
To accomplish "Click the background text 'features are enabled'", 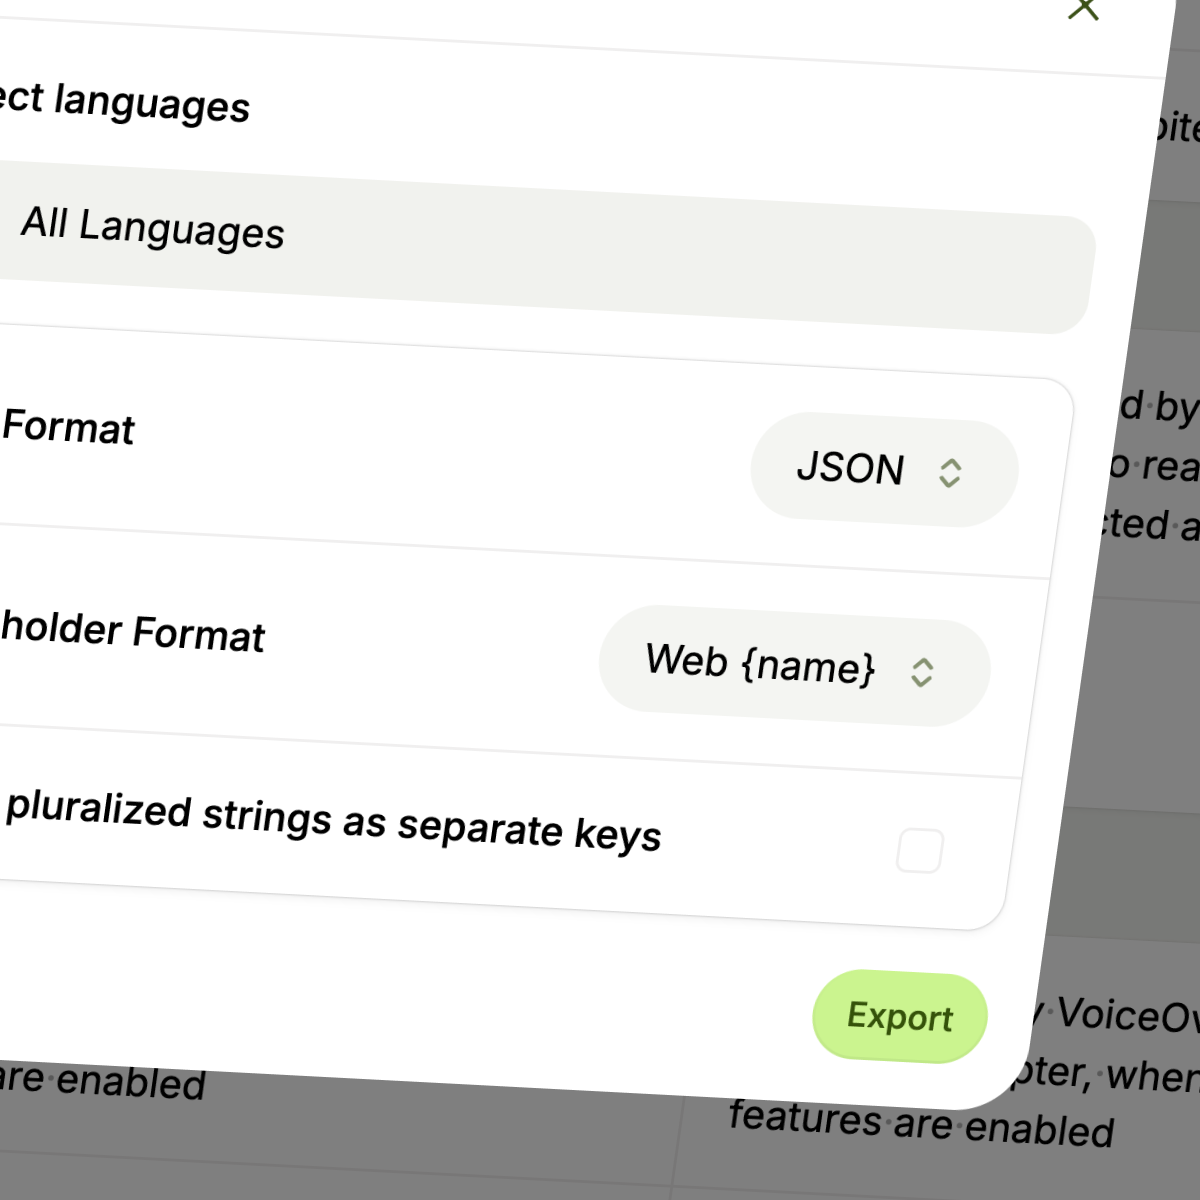I will click(x=920, y=1123).
